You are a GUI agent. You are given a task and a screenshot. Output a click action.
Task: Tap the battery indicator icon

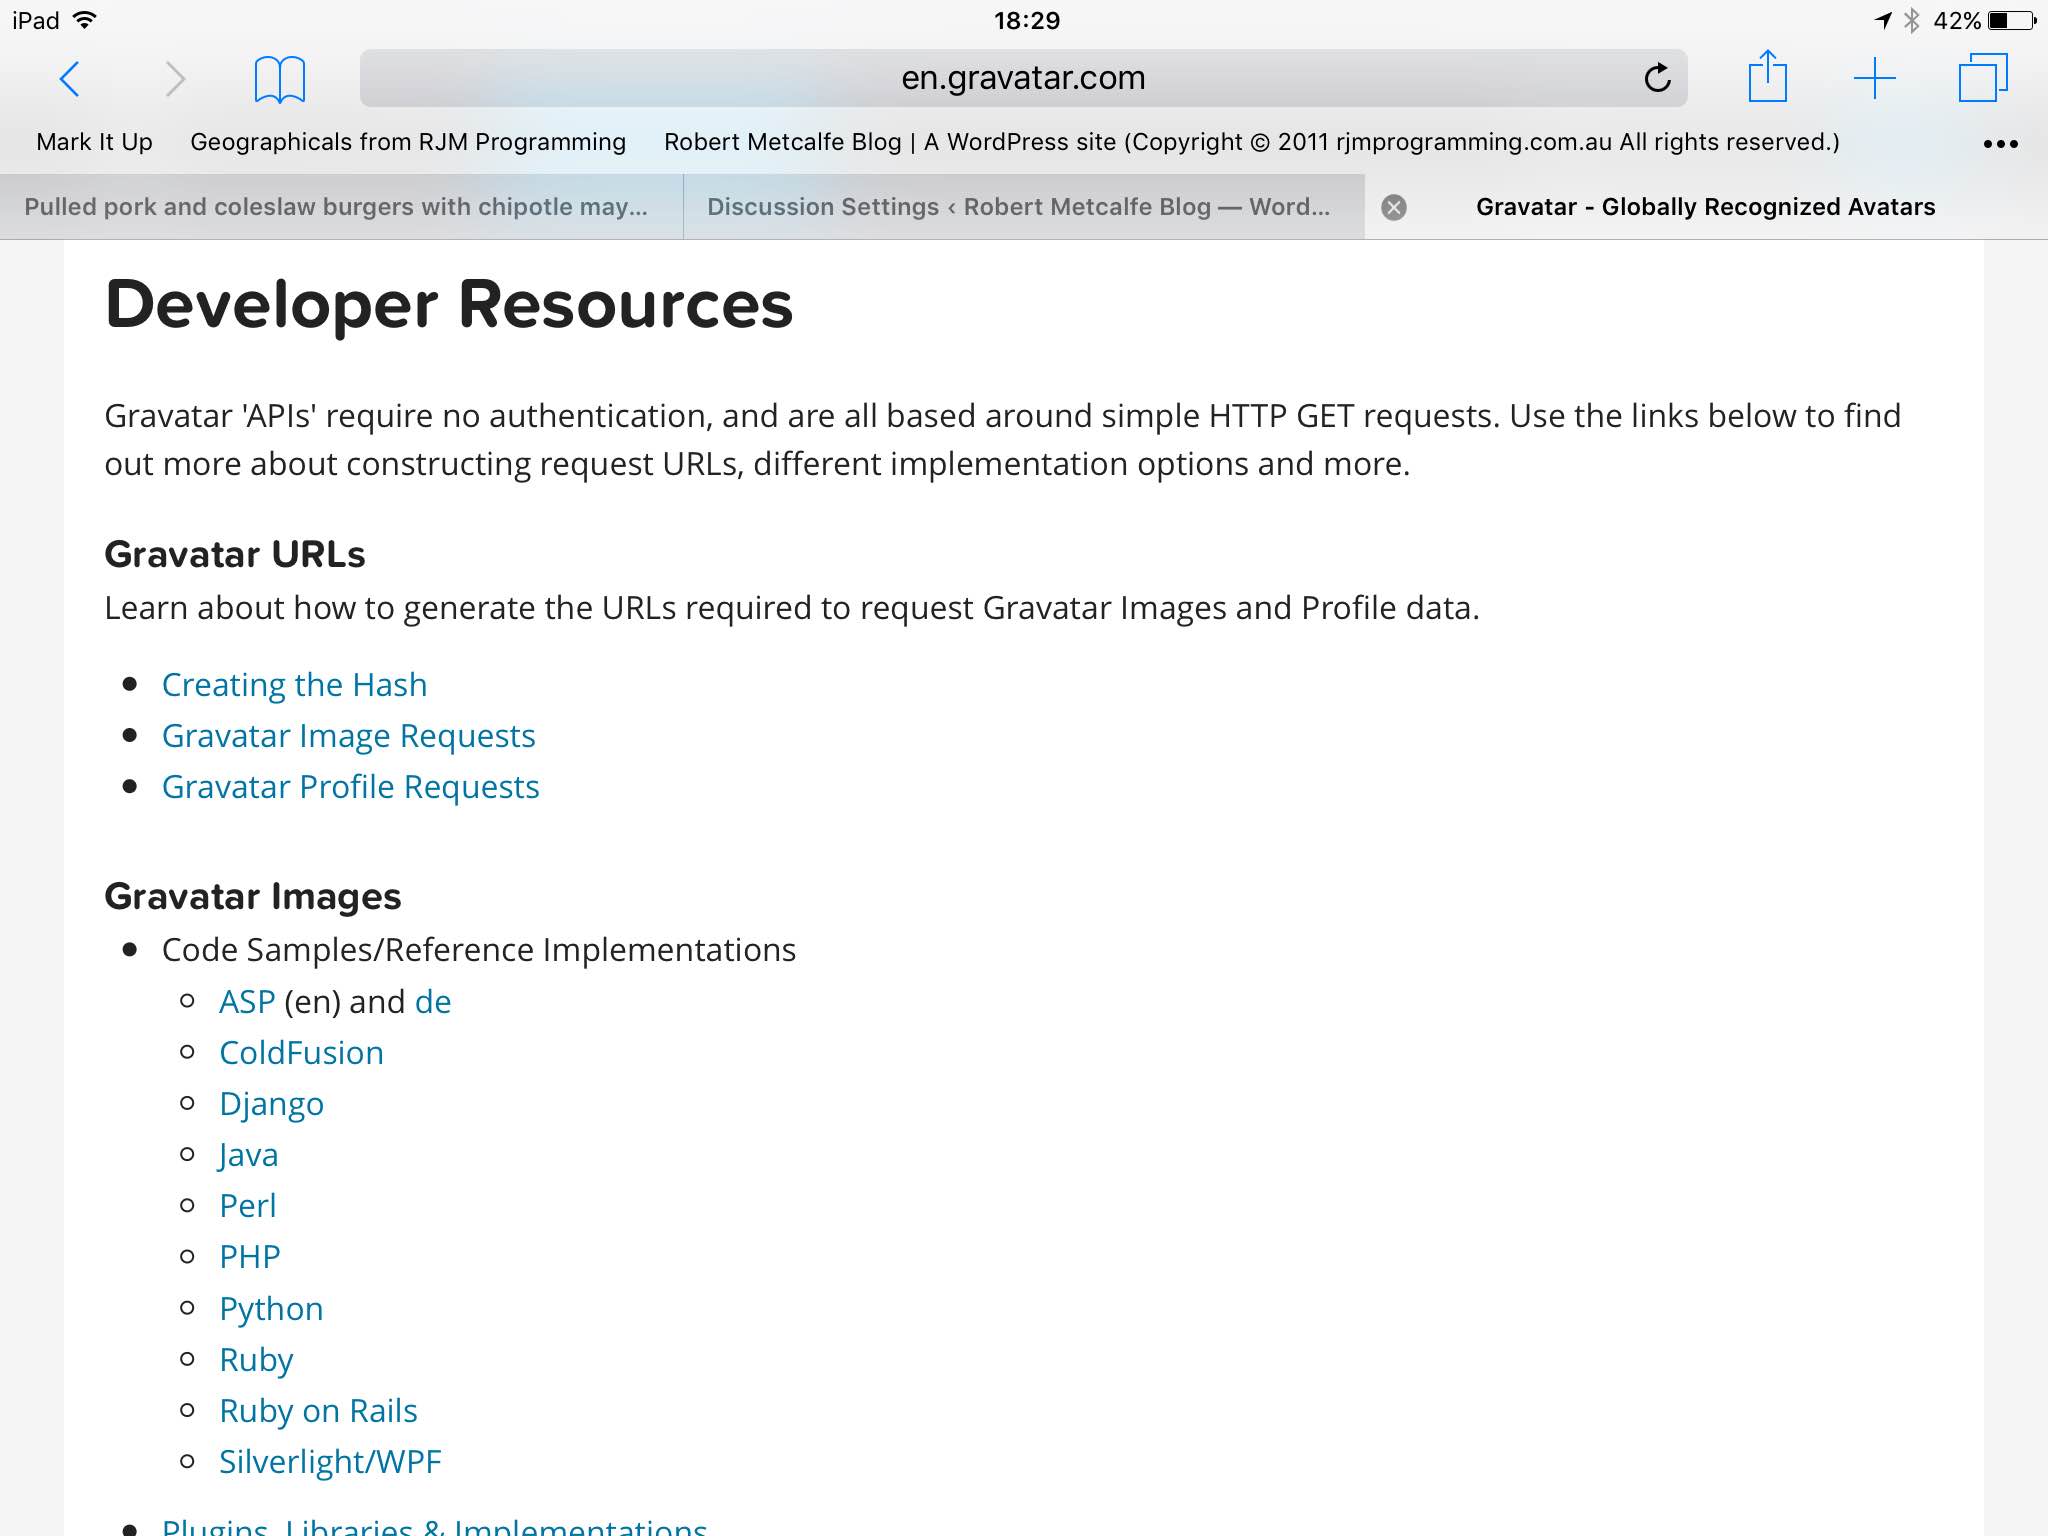(2013, 20)
